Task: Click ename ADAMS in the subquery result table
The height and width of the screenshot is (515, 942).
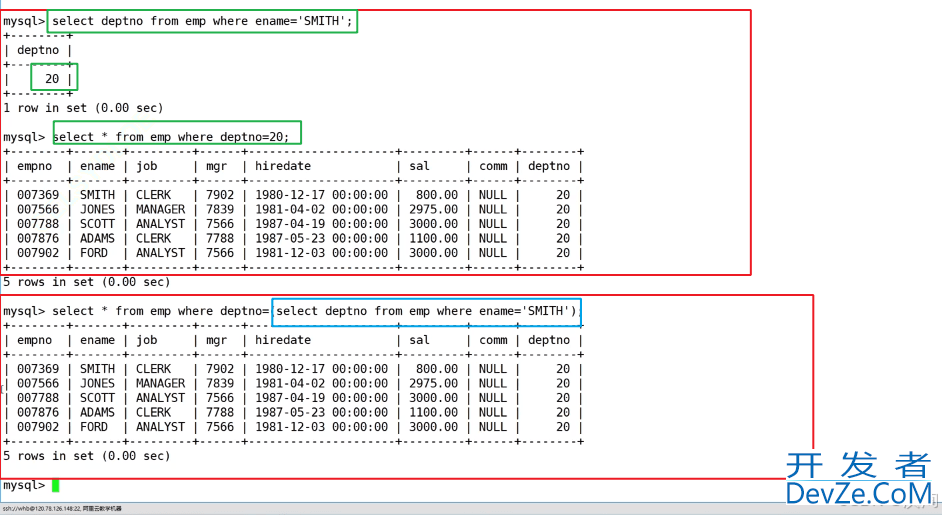Action: pos(97,412)
